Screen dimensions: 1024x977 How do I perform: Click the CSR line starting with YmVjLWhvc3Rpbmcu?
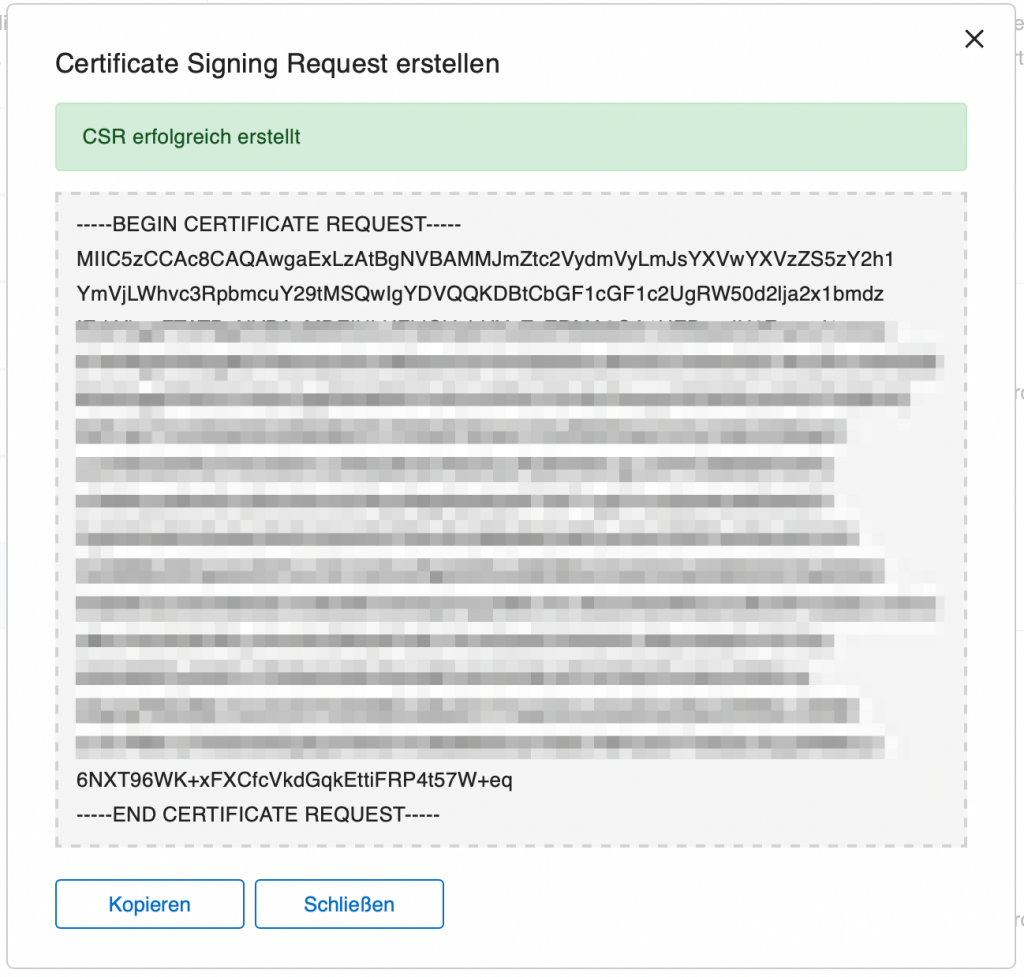480,294
